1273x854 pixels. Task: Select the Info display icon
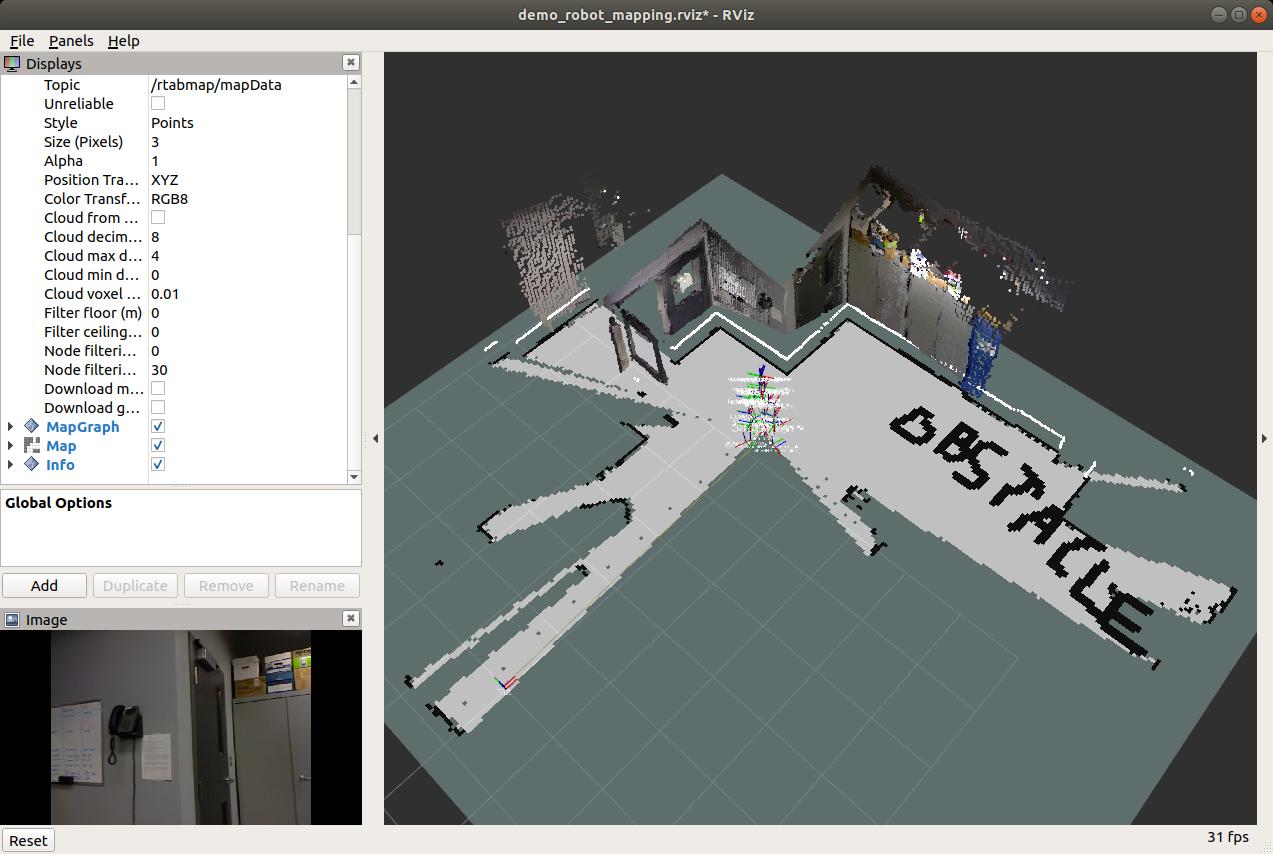pyautogui.click(x=31, y=465)
